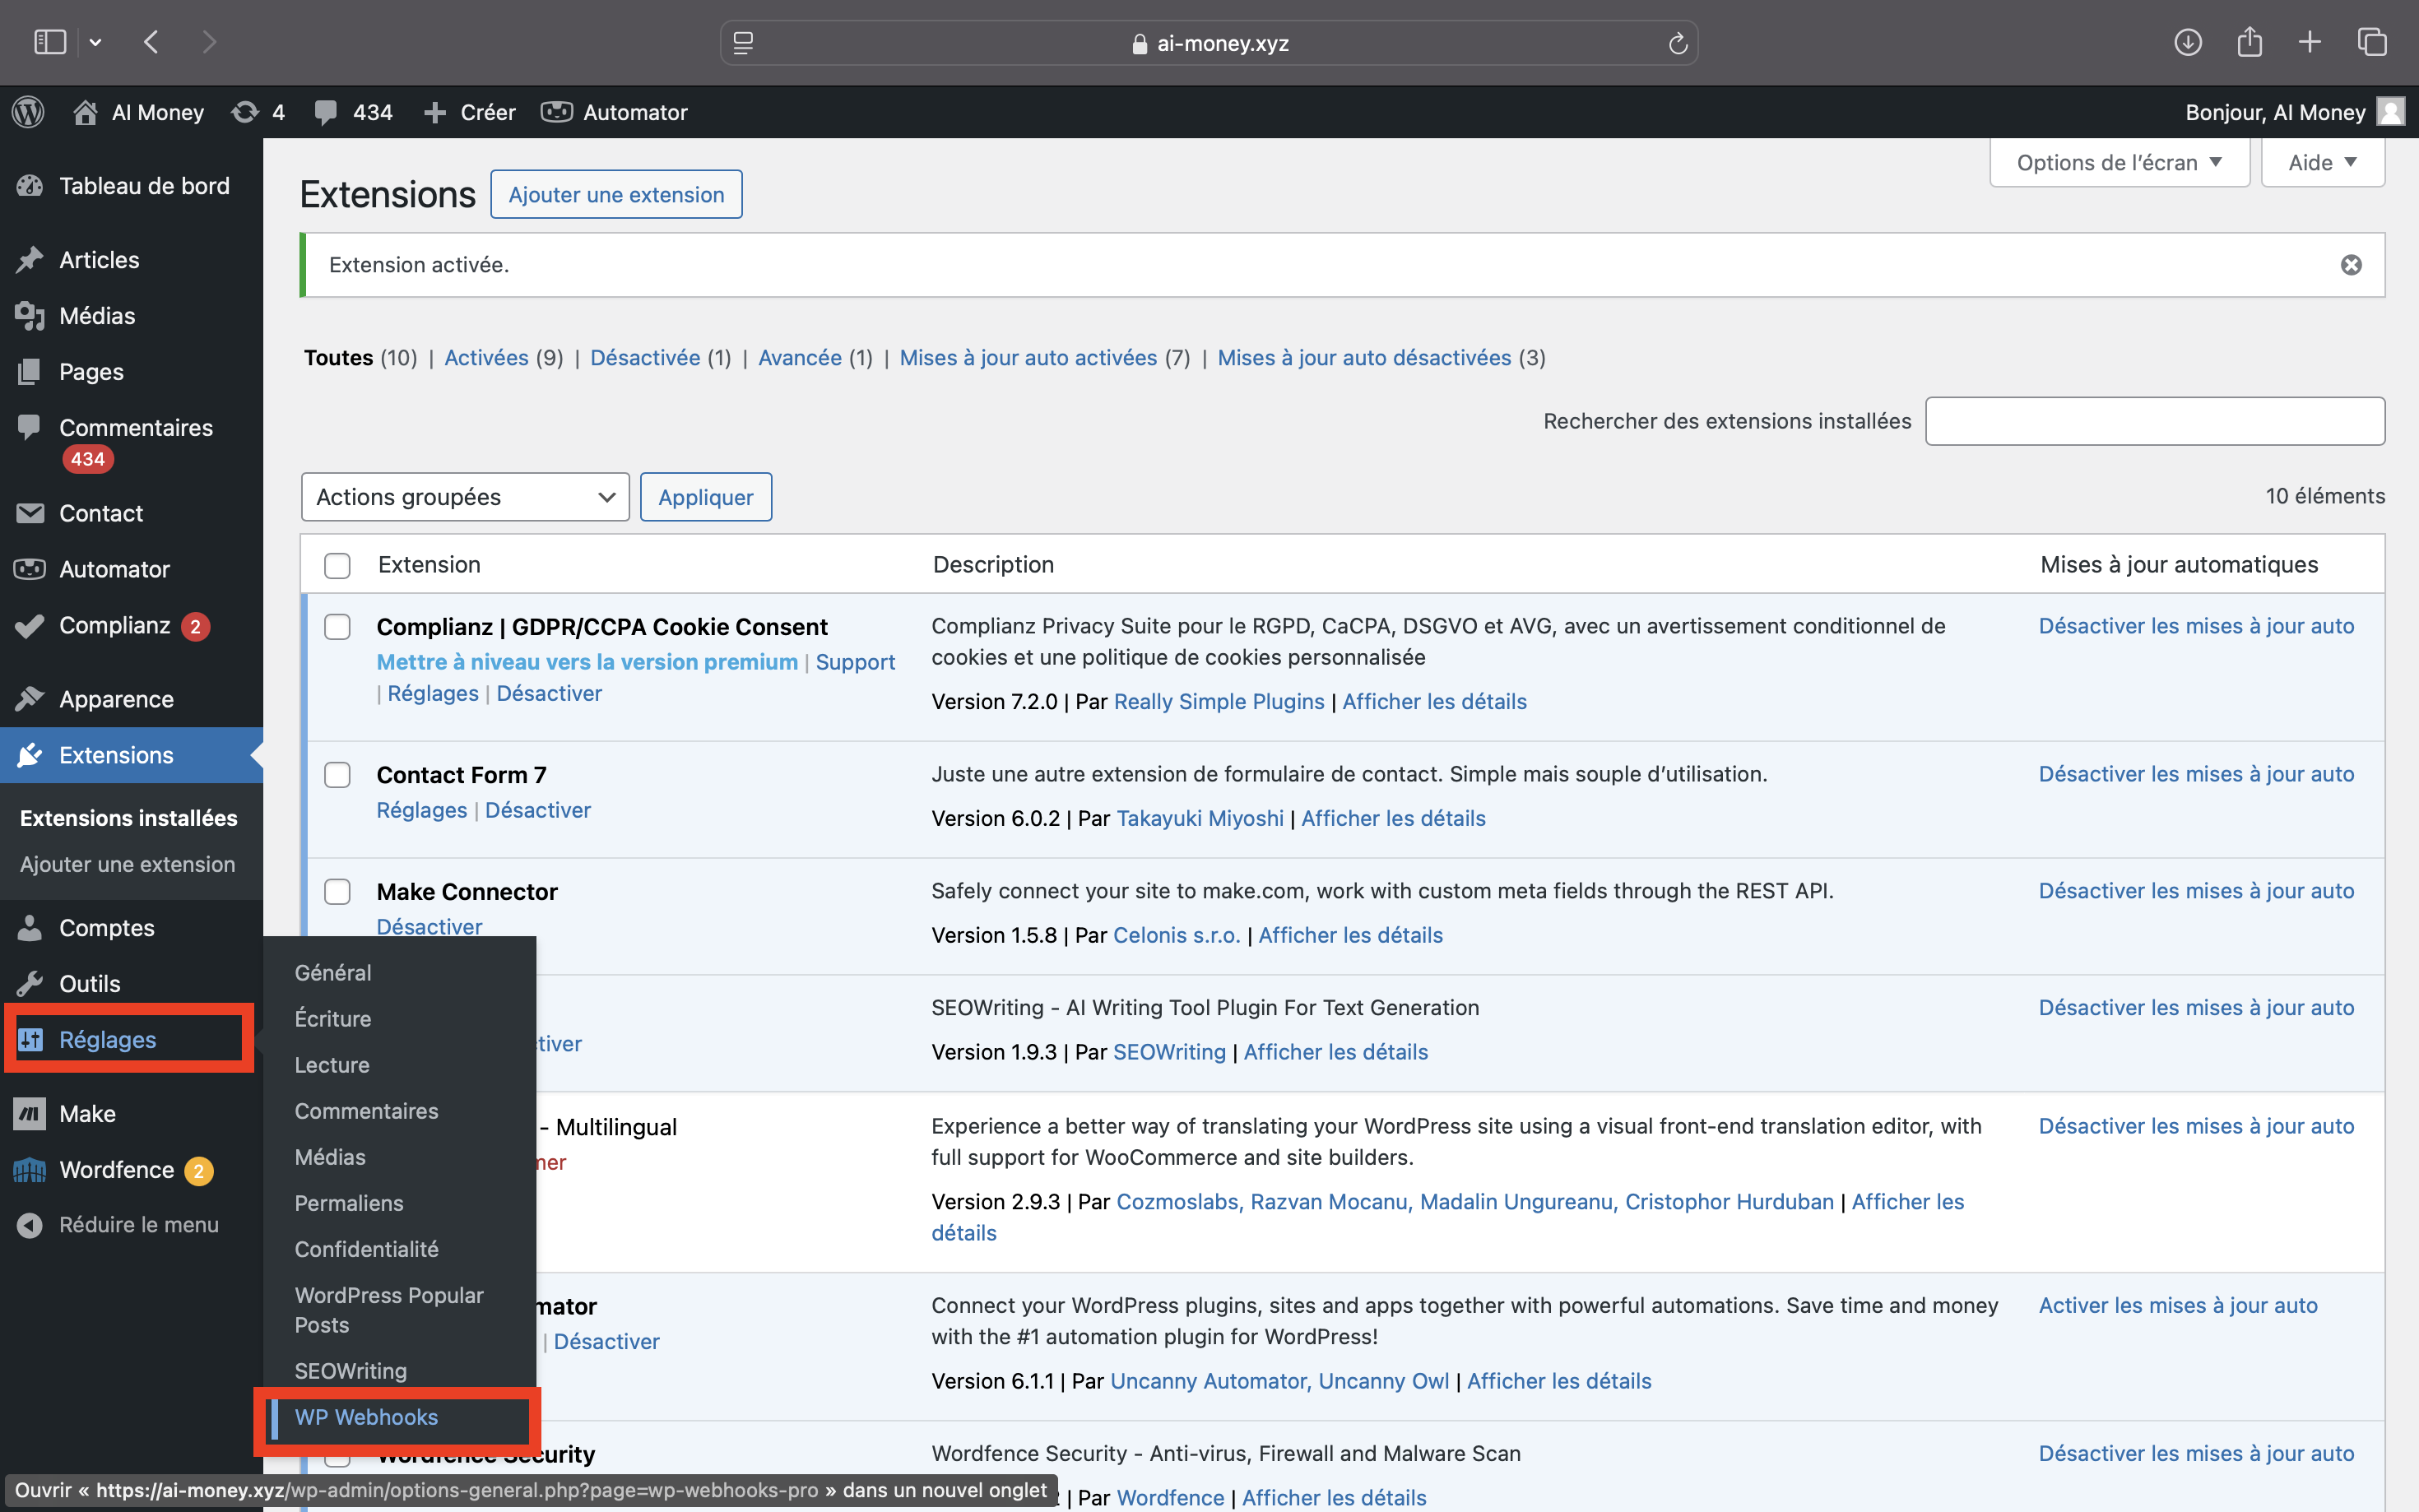2419x1512 pixels.
Task: Filter by Avancée (1) extensions
Action: click(815, 358)
